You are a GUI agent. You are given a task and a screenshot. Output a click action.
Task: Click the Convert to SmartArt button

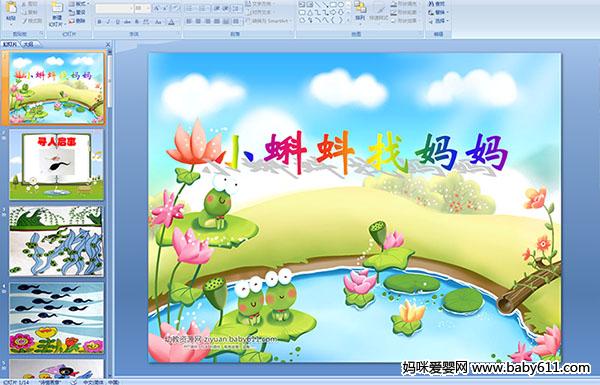click(269, 21)
